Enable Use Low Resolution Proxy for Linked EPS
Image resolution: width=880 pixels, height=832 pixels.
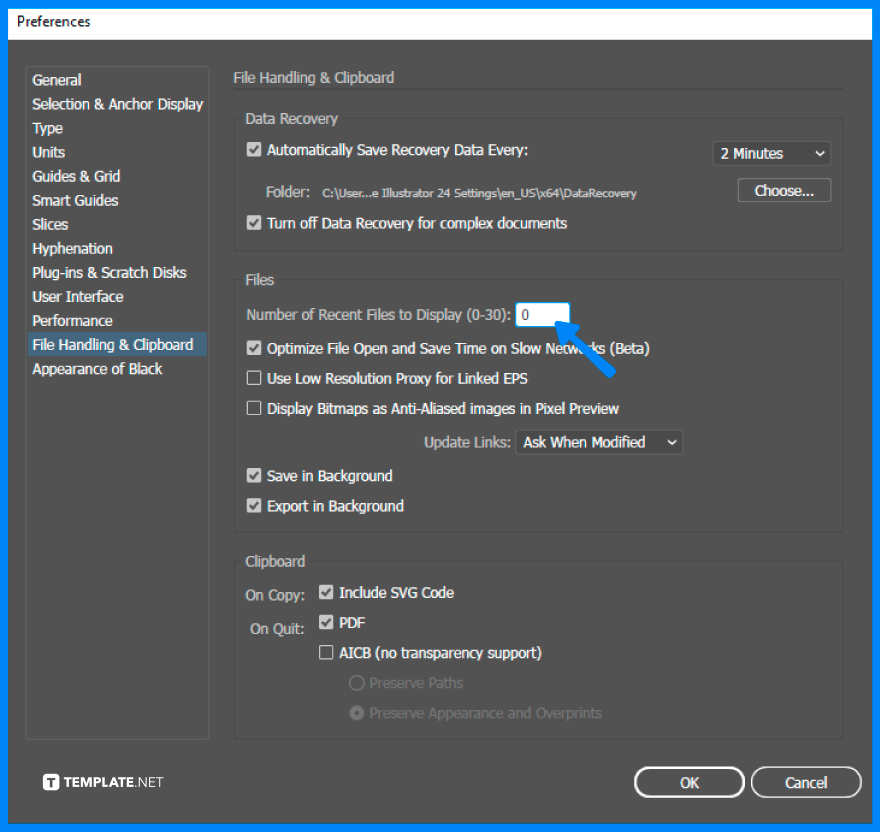[x=253, y=378]
